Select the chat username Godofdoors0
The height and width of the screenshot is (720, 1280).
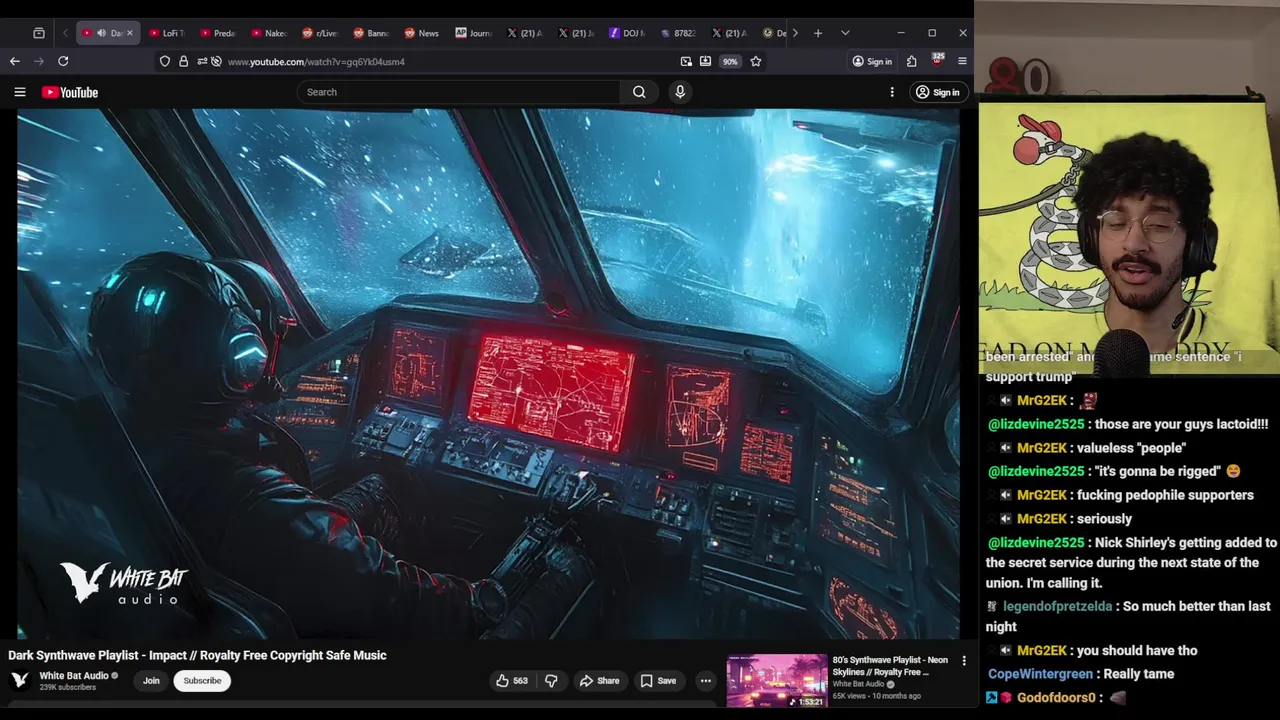point(1056,697)
